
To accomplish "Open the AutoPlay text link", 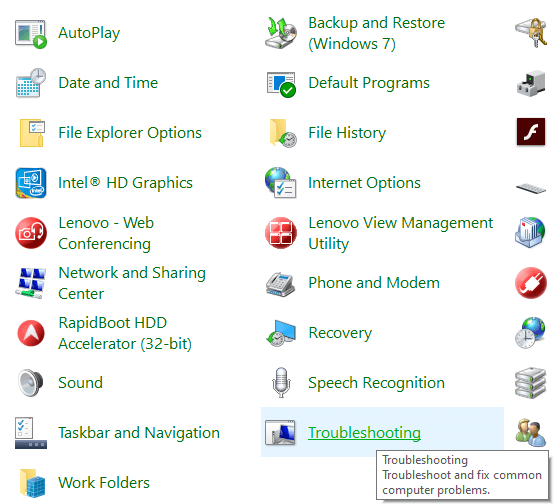I will point(89,33).
